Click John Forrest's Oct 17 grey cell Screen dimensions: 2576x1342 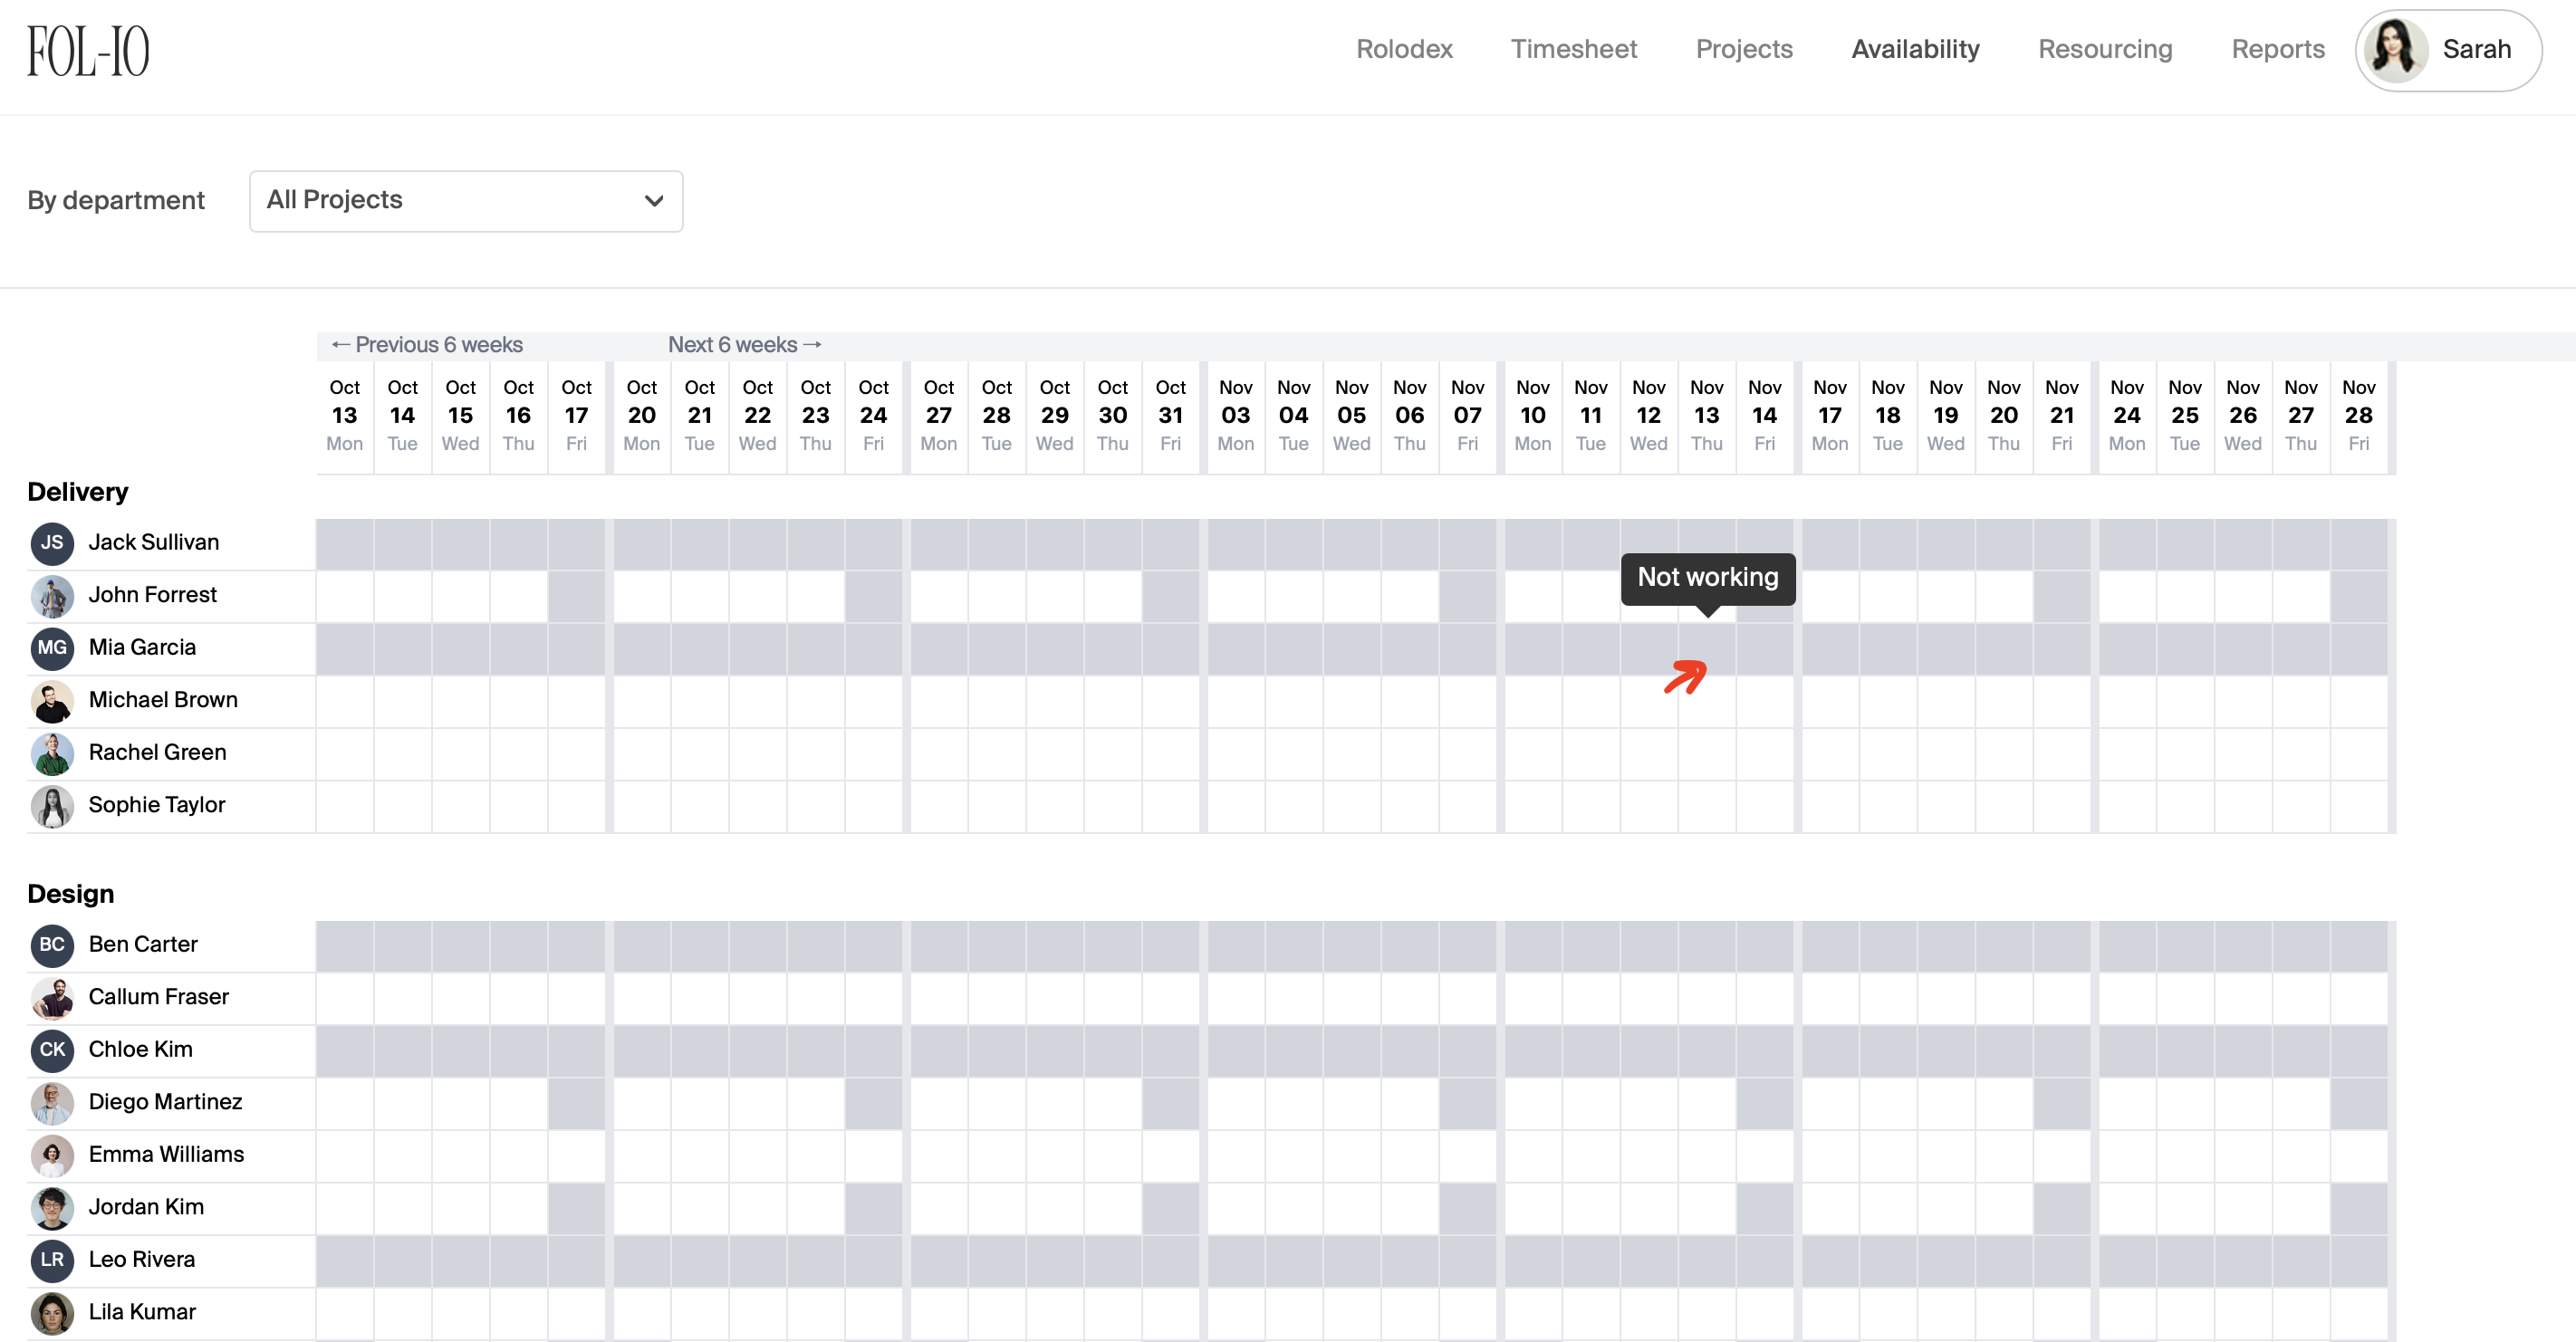(576, 596)
